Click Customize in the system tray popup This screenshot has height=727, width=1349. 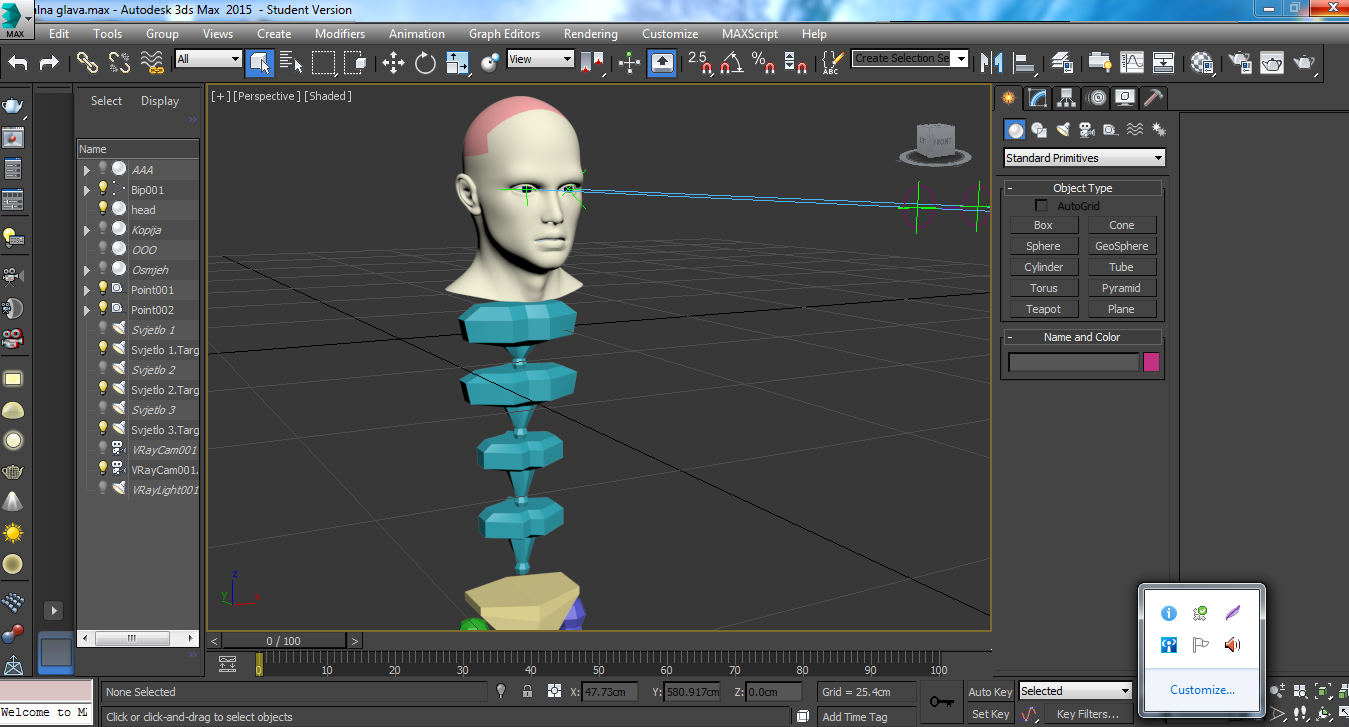[1202, 690]
